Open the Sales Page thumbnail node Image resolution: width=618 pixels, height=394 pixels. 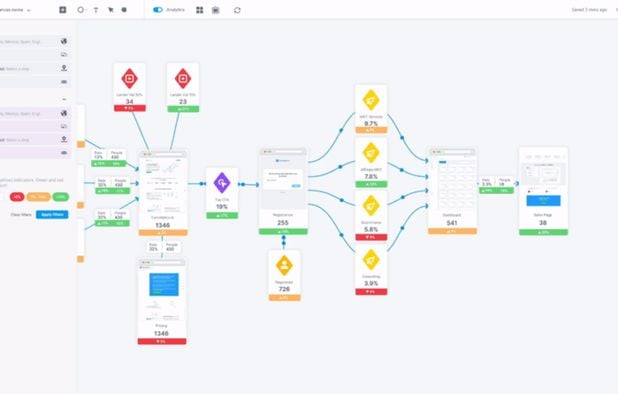click(544, 191)
